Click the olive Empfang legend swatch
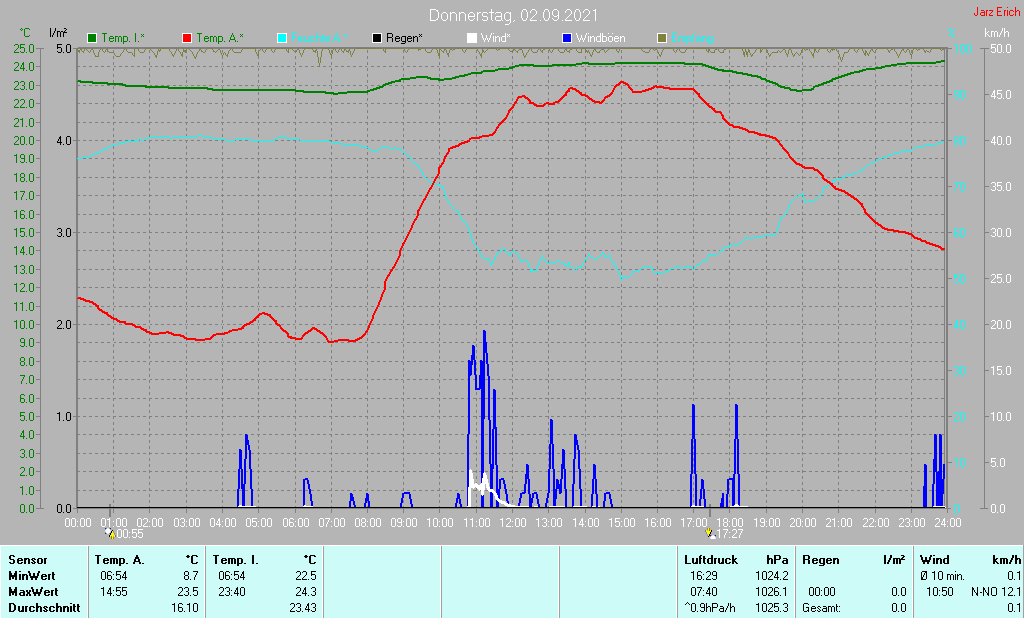 tap(662, 38)
